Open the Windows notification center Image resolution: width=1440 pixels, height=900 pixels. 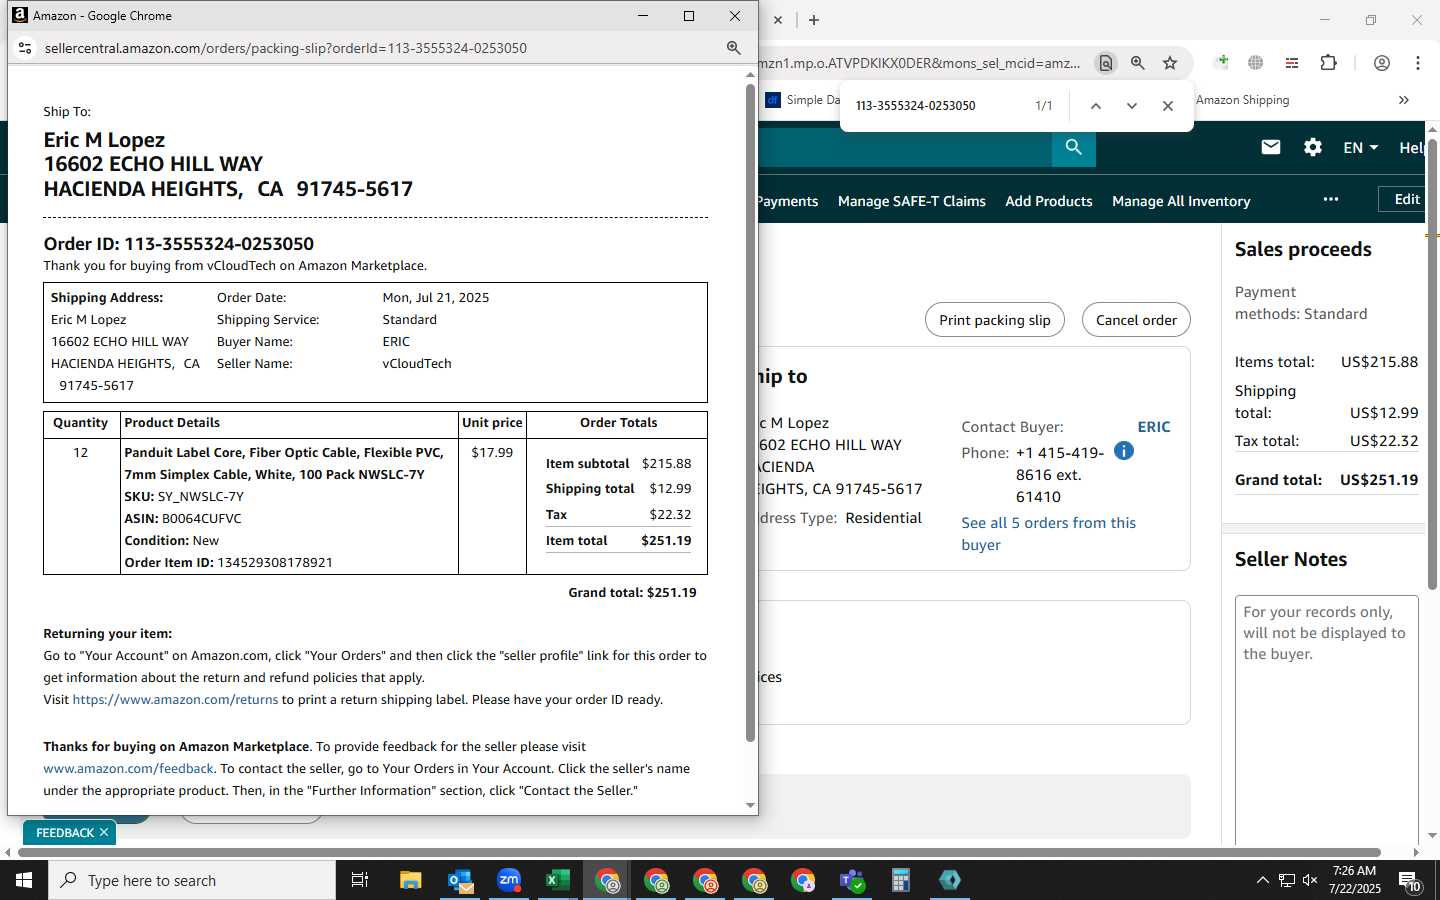(1409, 881)
